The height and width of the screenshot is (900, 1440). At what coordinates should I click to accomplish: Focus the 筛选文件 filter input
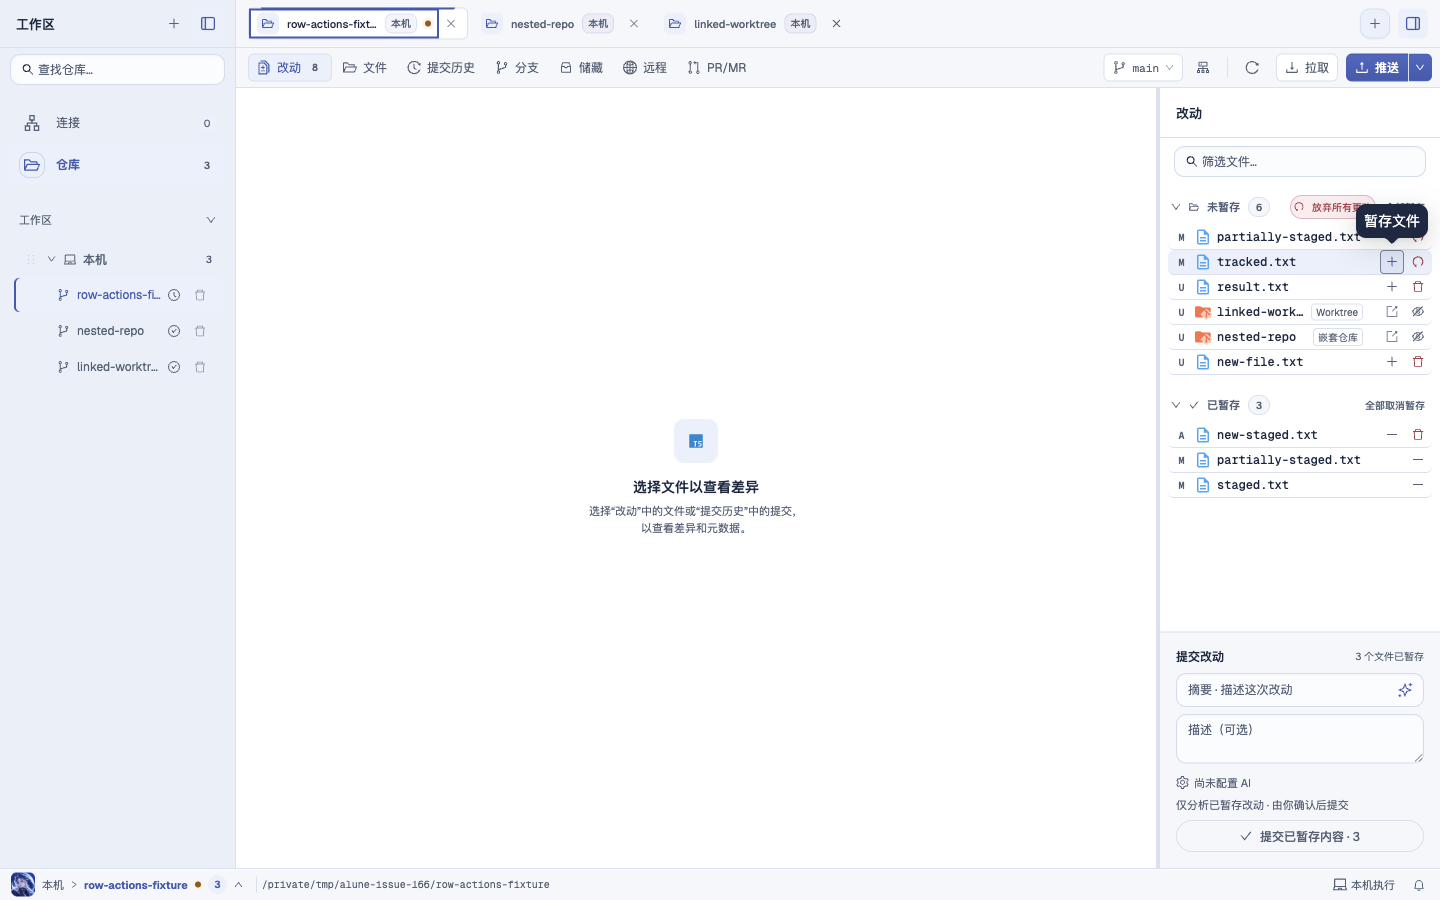(1300, 161)
